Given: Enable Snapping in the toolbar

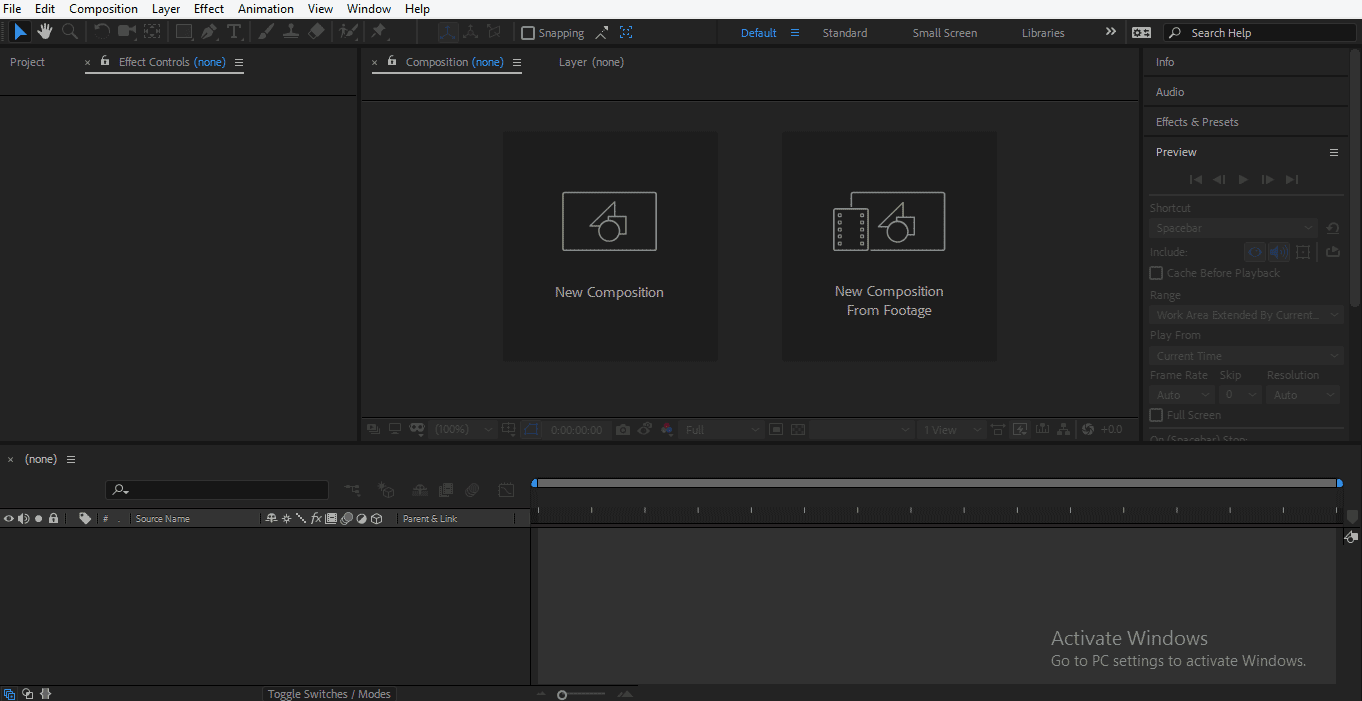Looking at the screenshot, I should click(x=528, y=32).
